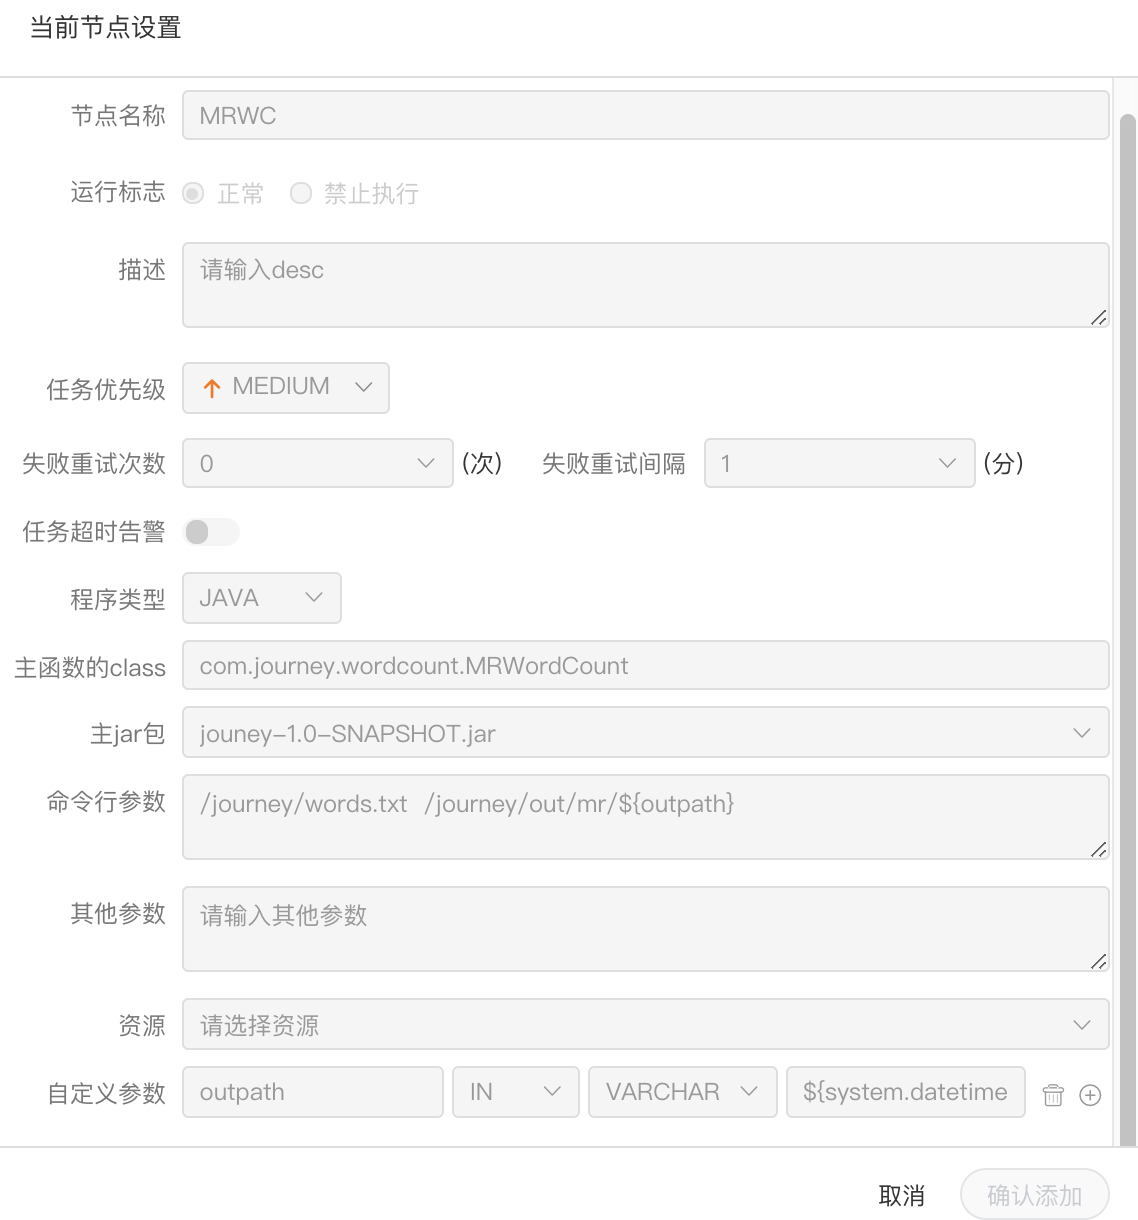Add a new custom parameter with plus icon
Viewport: 1138px width, 1220px height.
click(1091, 1095)
